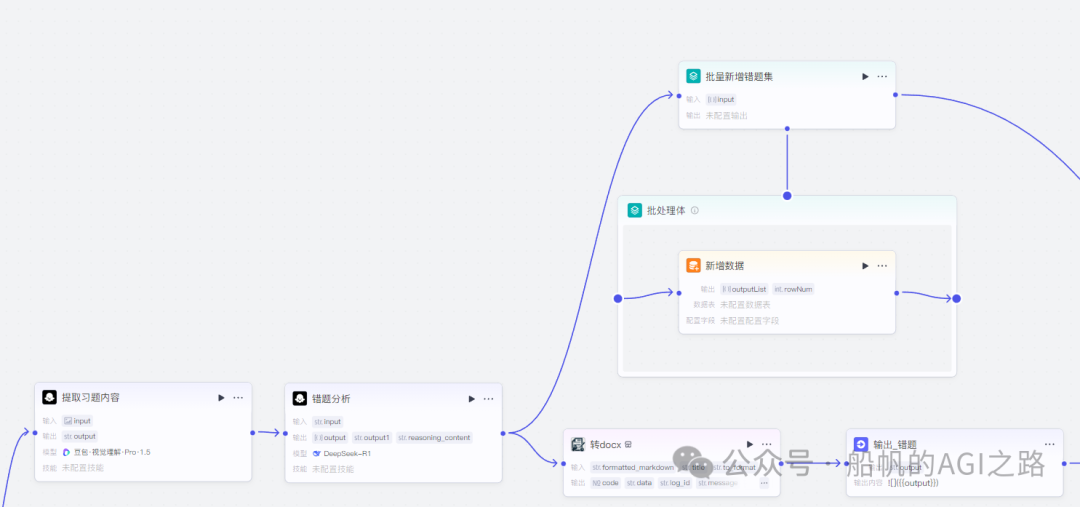Click the output port of 新增数据 node
1080x507 pixels.
pos(896,293)
